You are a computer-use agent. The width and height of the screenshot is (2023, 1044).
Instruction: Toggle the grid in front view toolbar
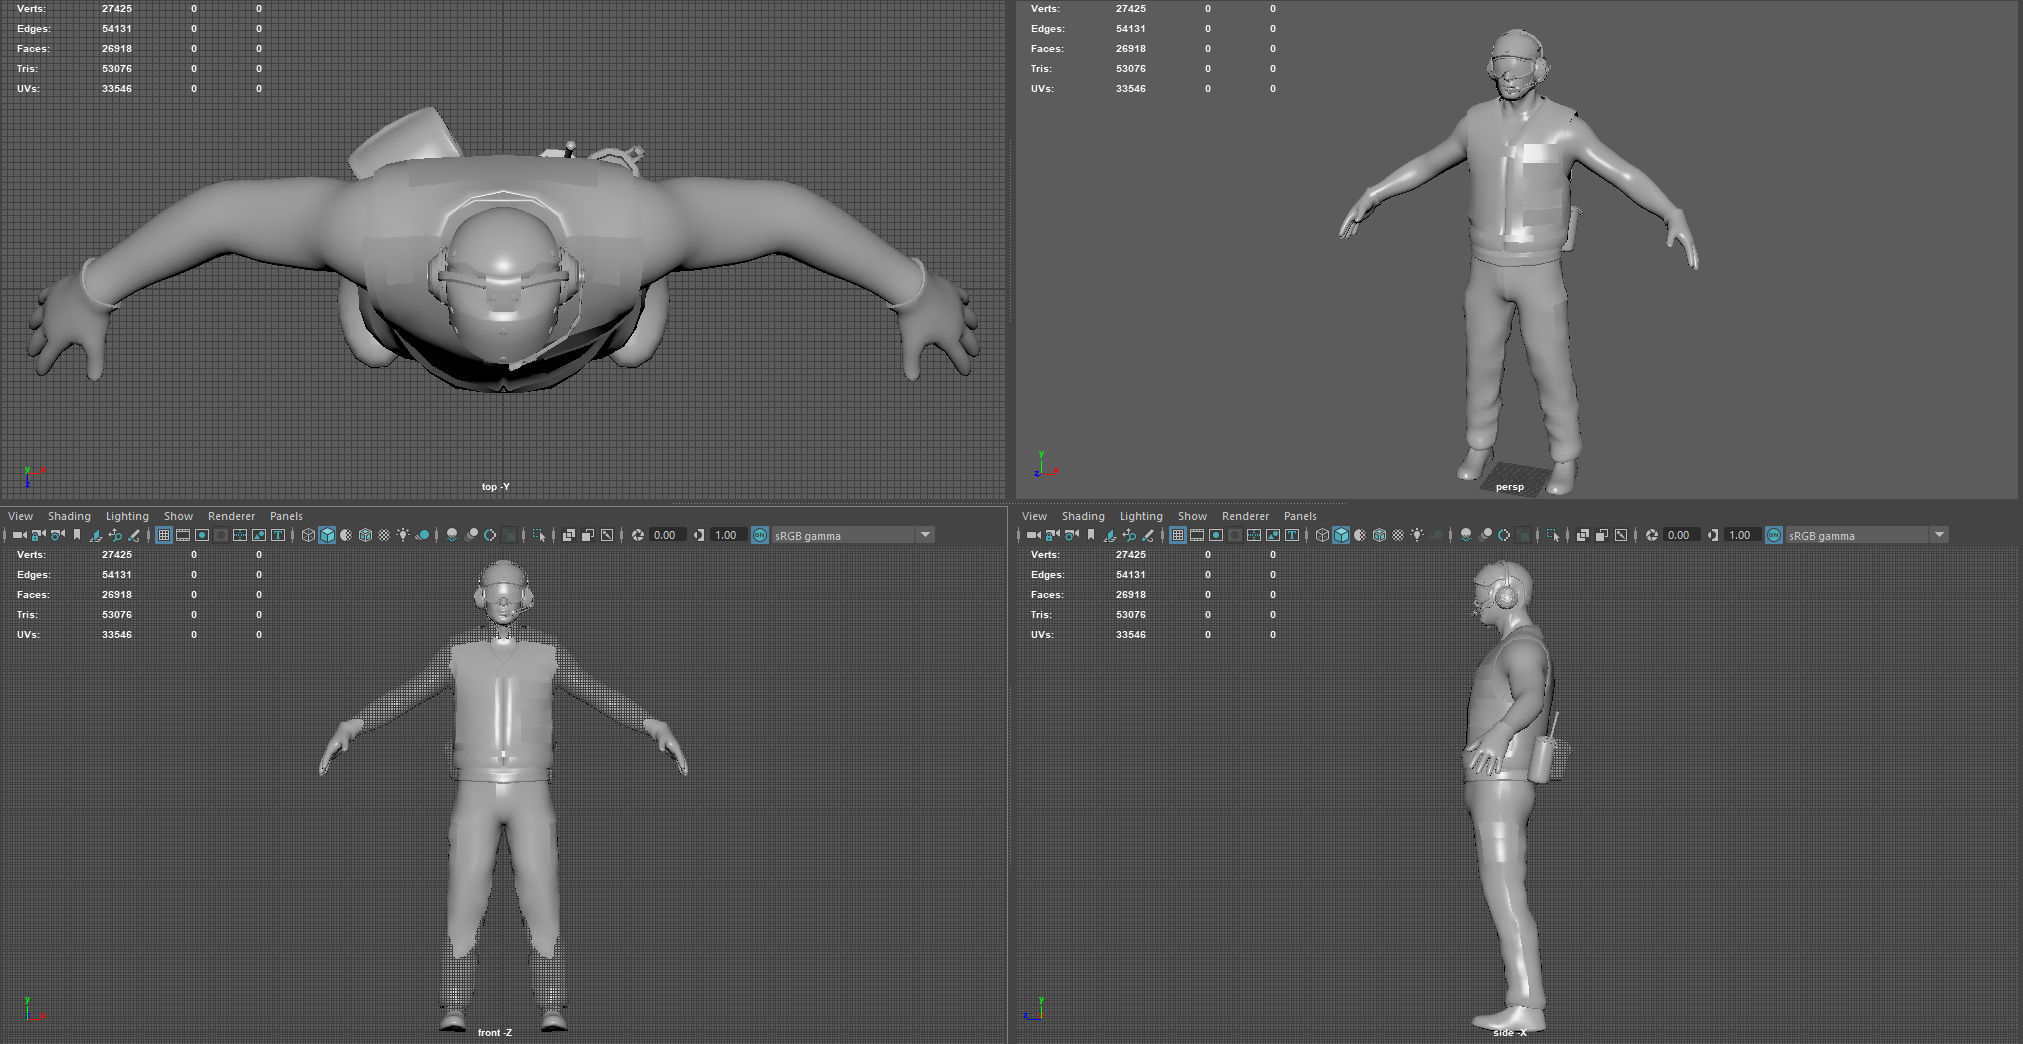pos(164,535)
